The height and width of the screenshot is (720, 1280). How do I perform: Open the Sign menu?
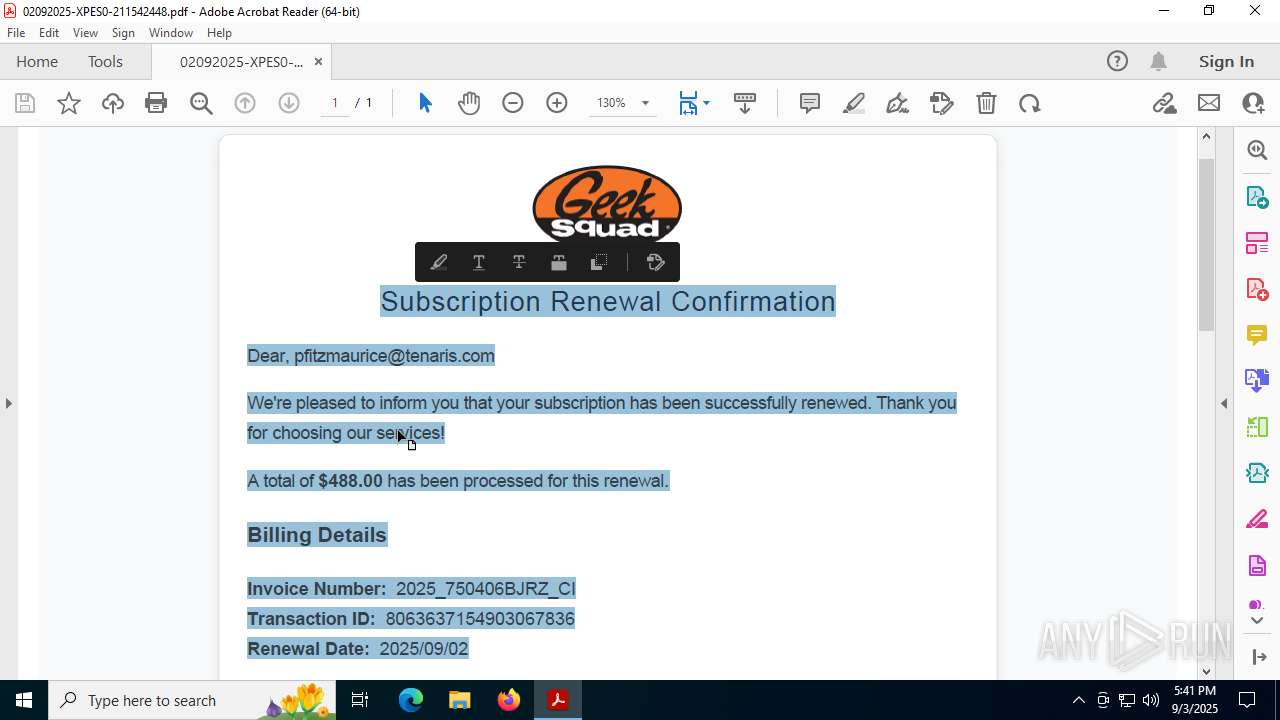[123, 33]
